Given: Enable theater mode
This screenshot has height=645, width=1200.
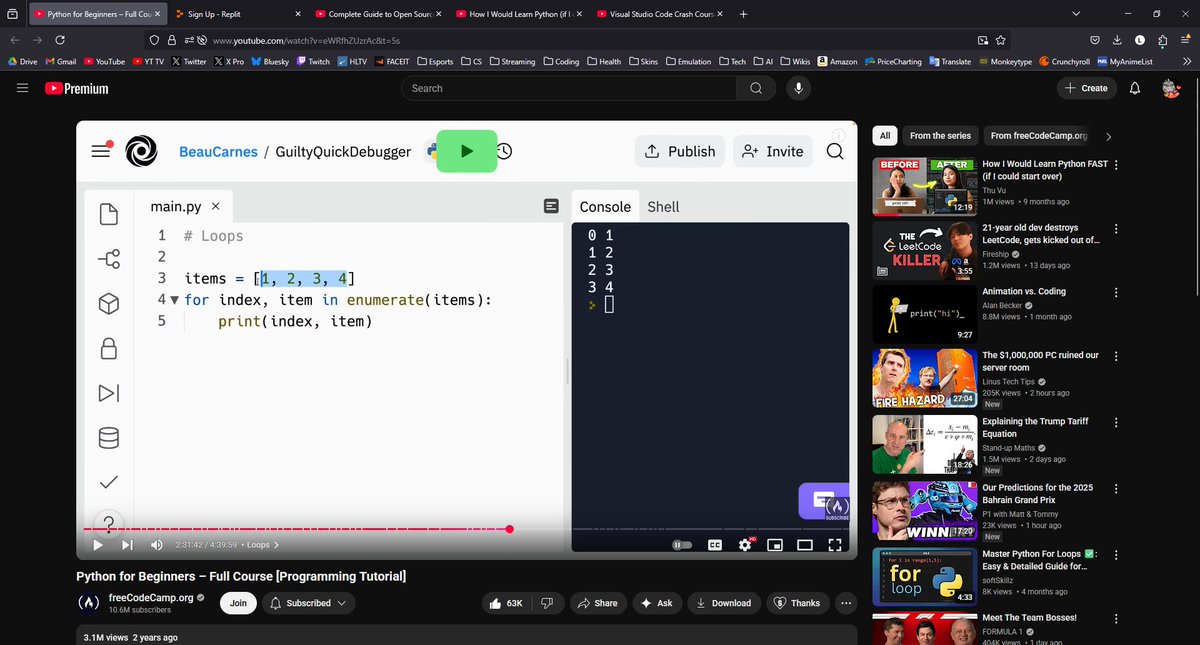Looking at the screenshot, I should point(805,545).
